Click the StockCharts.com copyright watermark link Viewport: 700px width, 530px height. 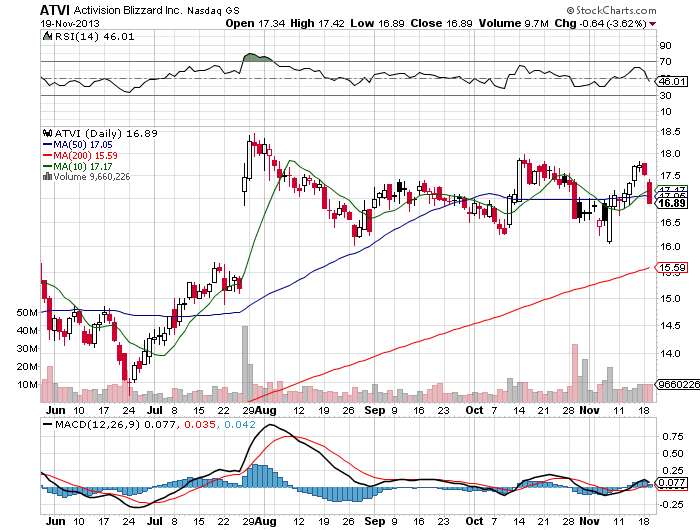pos(611,10)
